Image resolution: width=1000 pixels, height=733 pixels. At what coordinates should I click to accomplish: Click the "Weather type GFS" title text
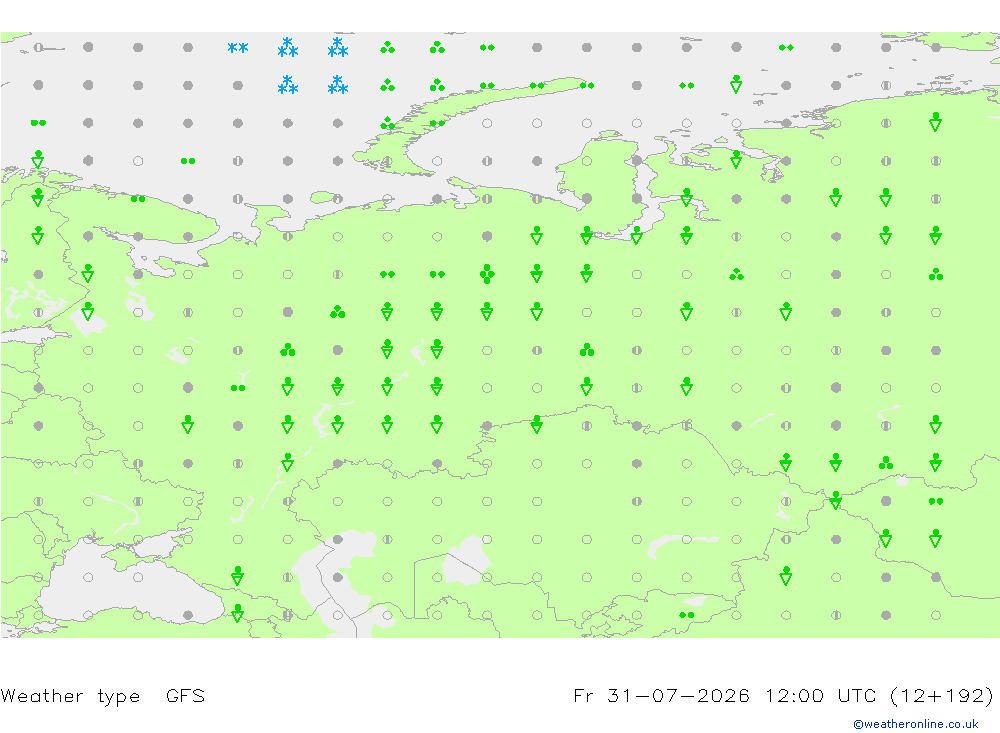pyautogui.click(x=103, y=695)
